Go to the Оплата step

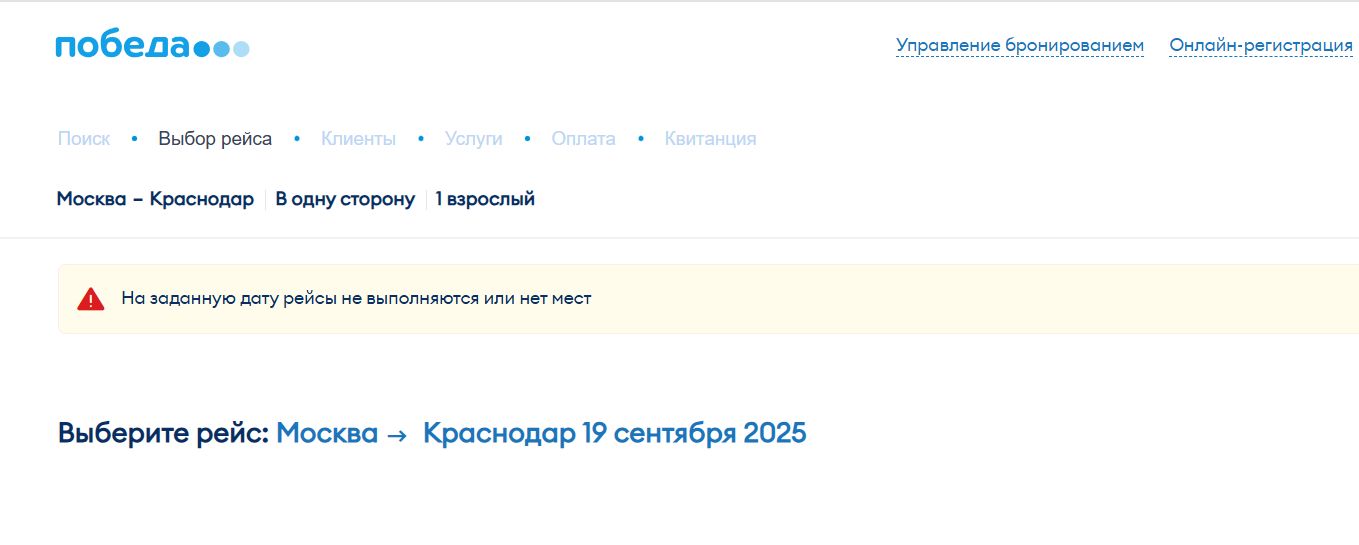tap(583, 139)
